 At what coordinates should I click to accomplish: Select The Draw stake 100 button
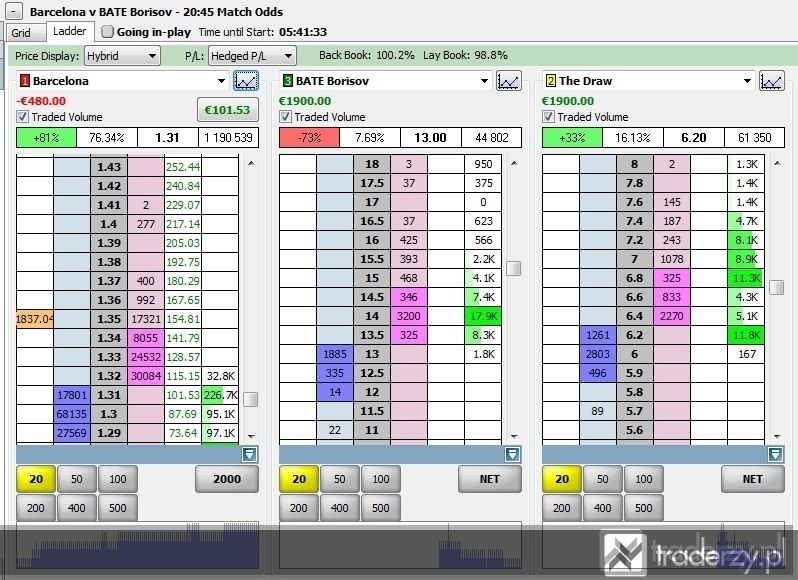coord(644,479)
